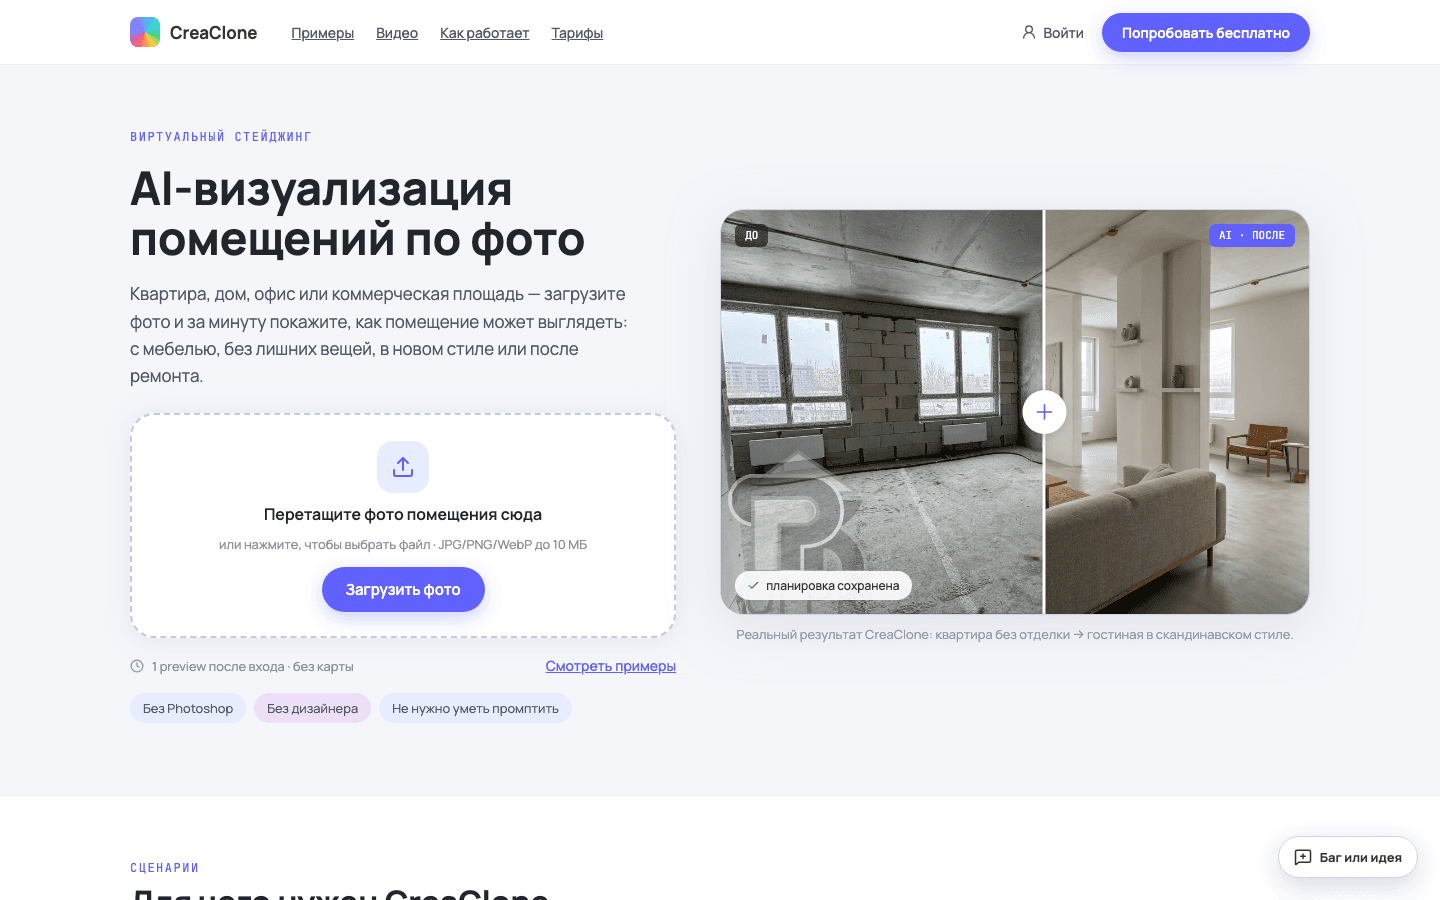Click the Не нужно уметь промптить tag
The height and width of the screenshot is (900, 1440).
[x=475, y=708]
